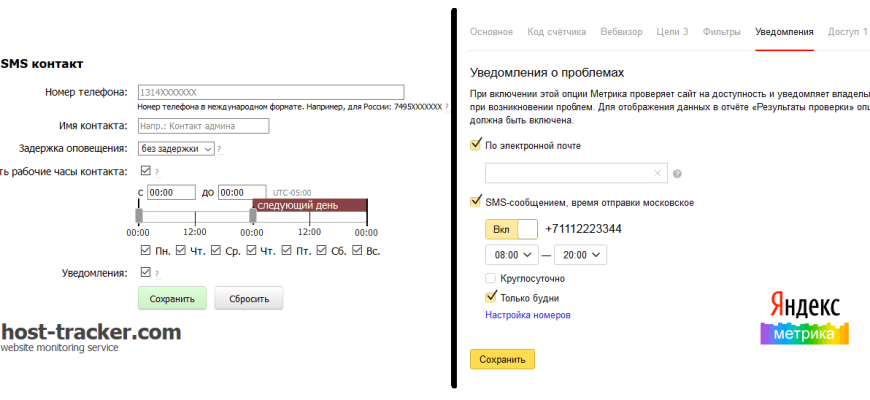Expand the 20:00 end time dropdown
Viewport: 870px width, 400px height.
tap(580, 255)
